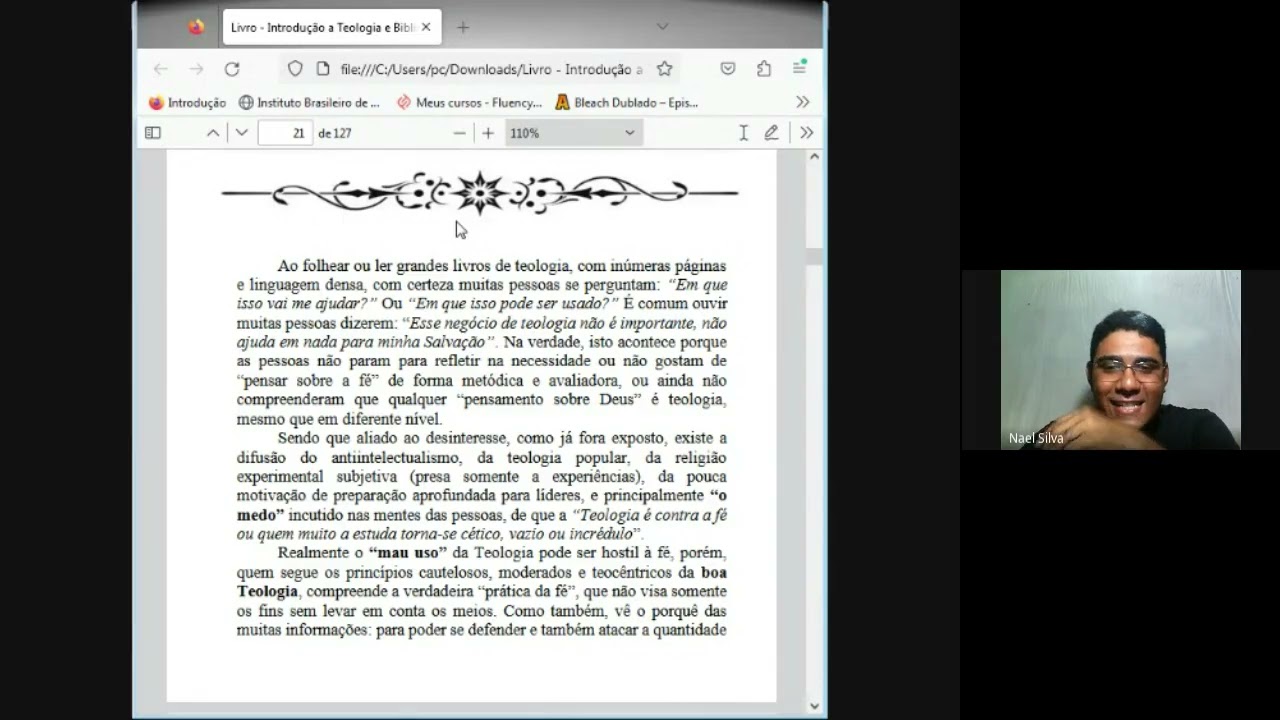Bookmark this page with star icon

pos(664,69)
